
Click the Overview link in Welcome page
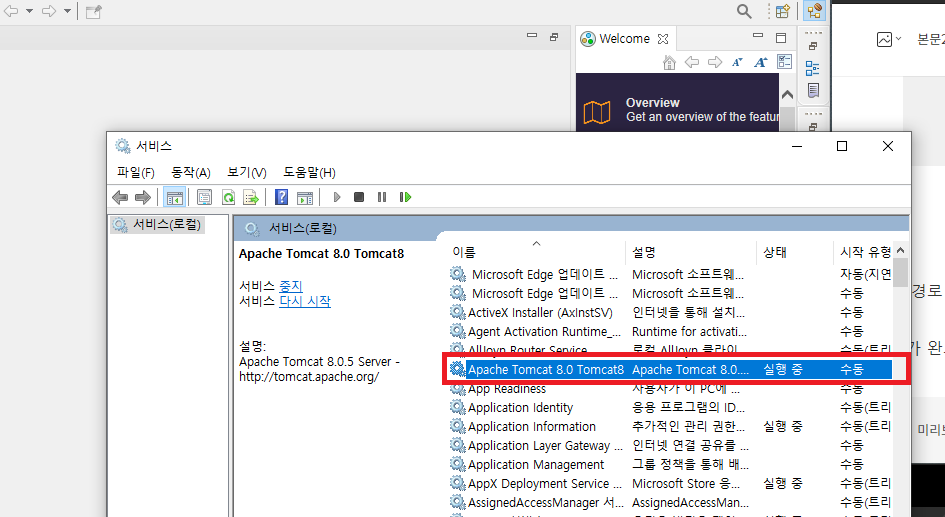pyautogui.click(x=653, y=102)
